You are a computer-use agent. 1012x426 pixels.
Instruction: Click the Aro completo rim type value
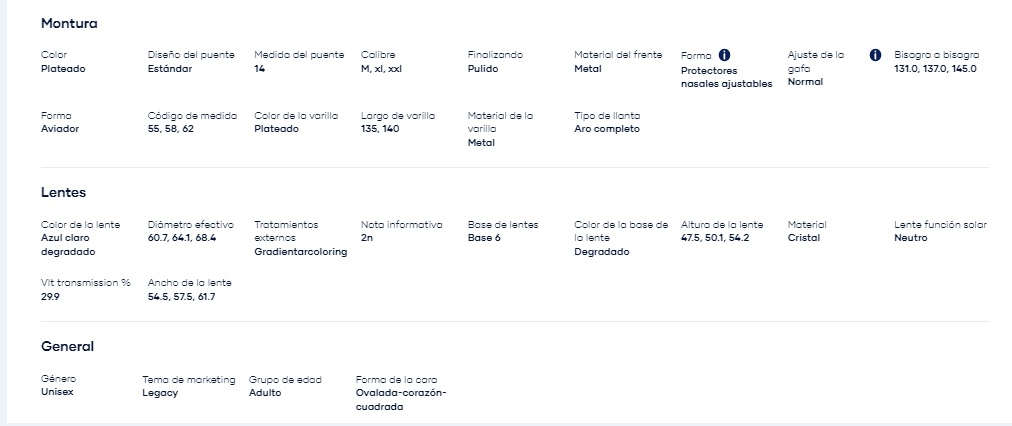607,129
